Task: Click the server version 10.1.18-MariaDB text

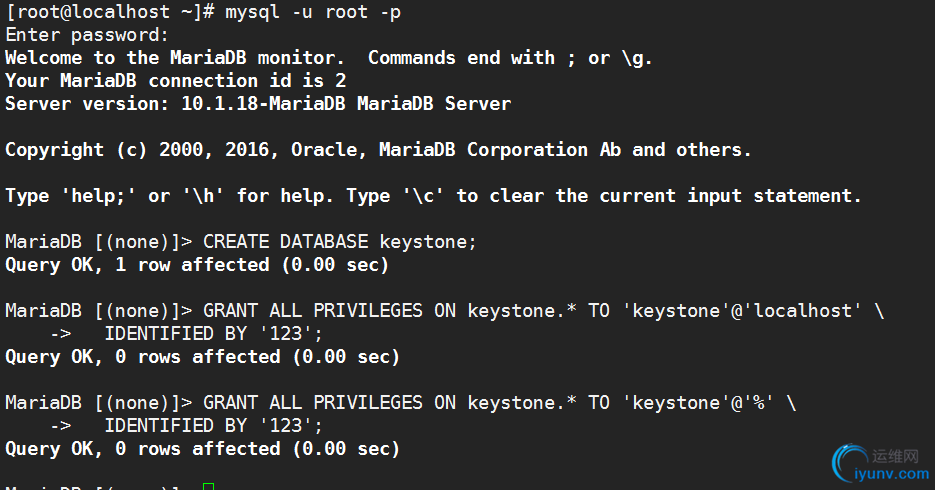Action: pos(263,104)
